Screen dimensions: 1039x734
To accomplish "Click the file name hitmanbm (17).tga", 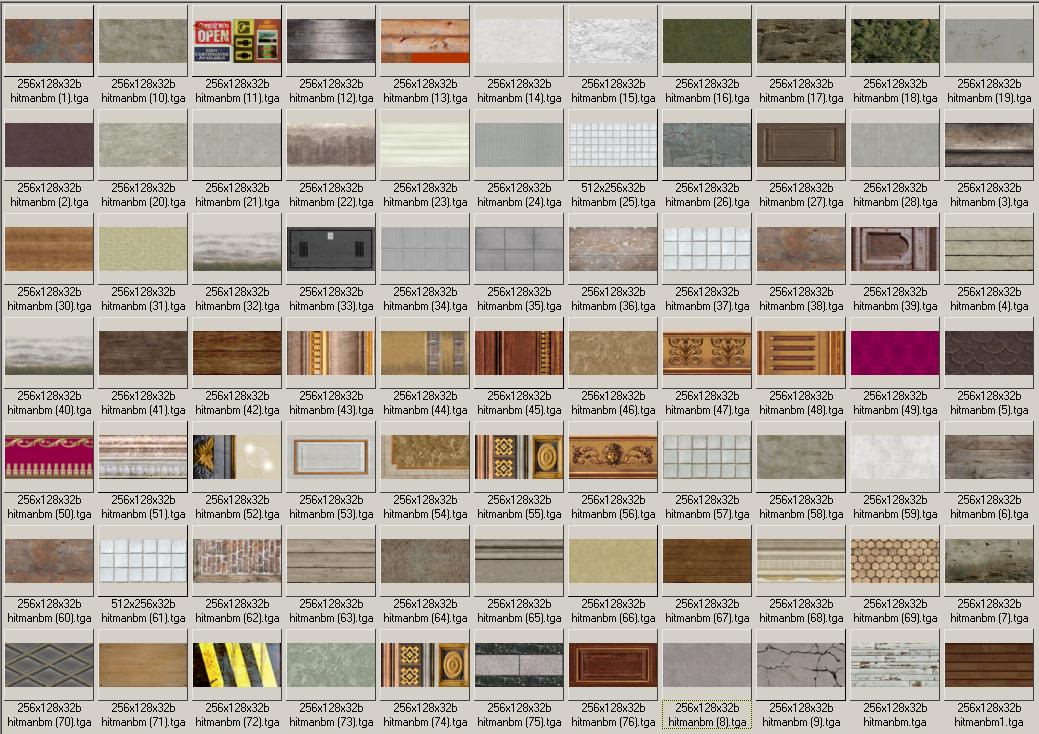I will pyautogui.click(x=801, y=98).
